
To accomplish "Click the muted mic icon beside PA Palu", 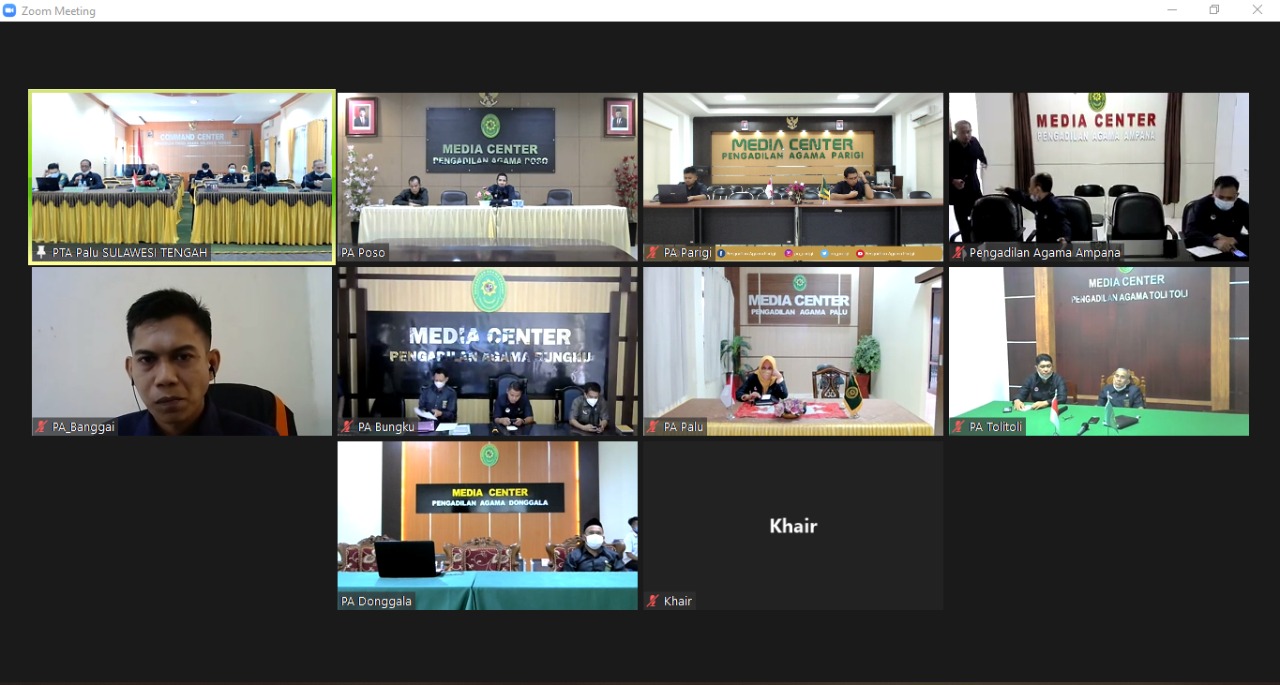I will (653, 427).
